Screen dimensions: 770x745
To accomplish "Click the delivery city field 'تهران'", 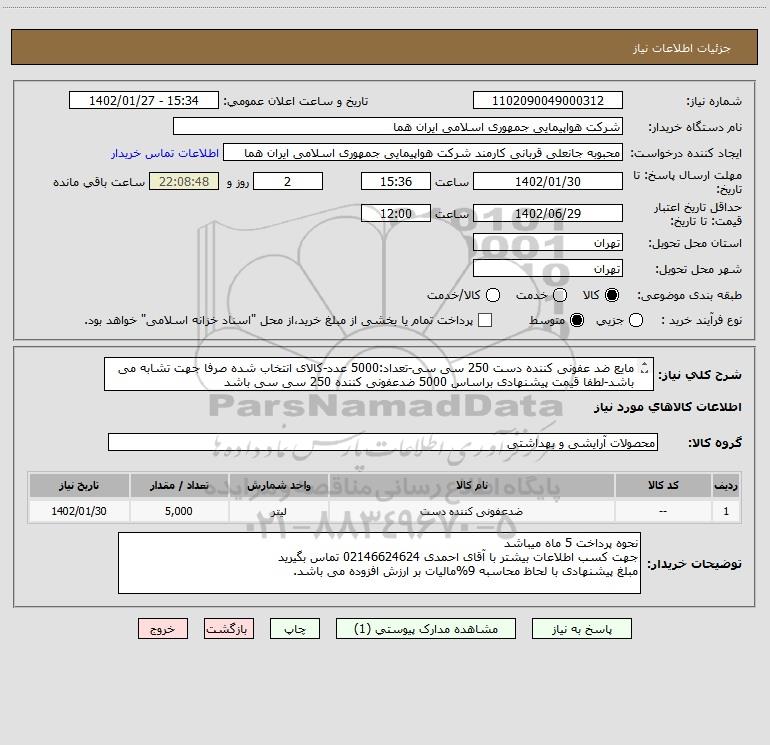I will [548, 268].
